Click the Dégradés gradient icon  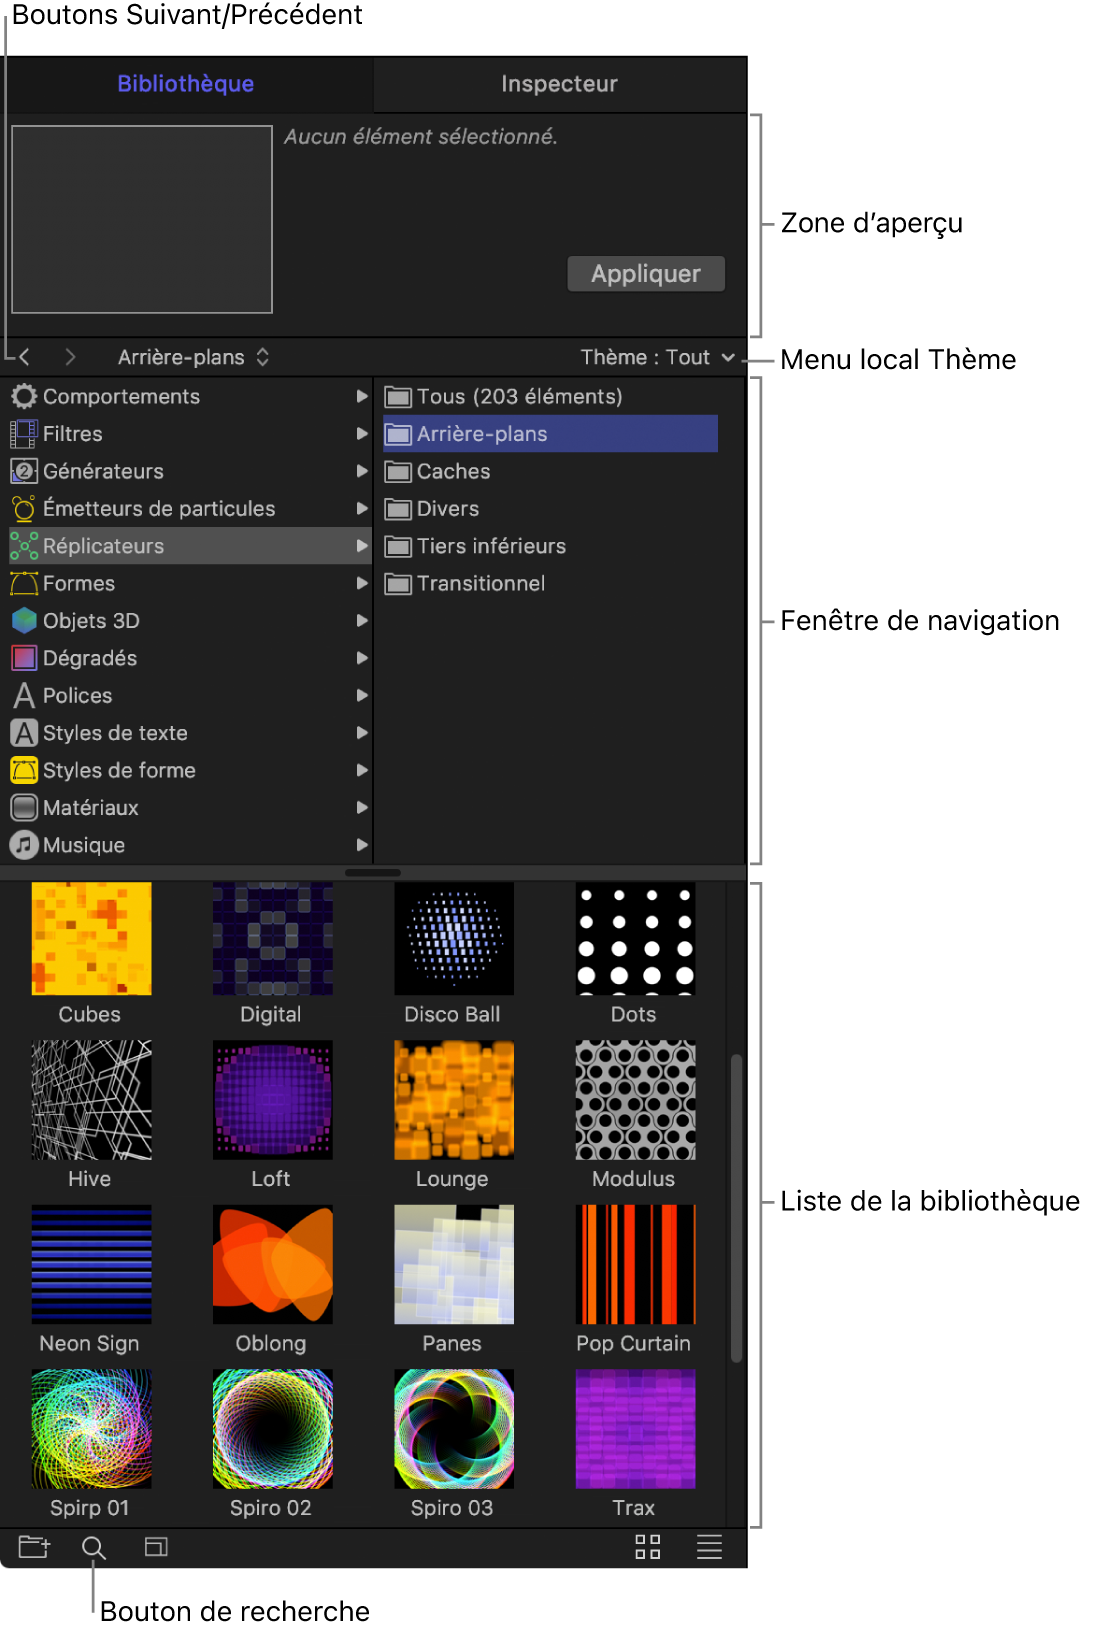24,658
